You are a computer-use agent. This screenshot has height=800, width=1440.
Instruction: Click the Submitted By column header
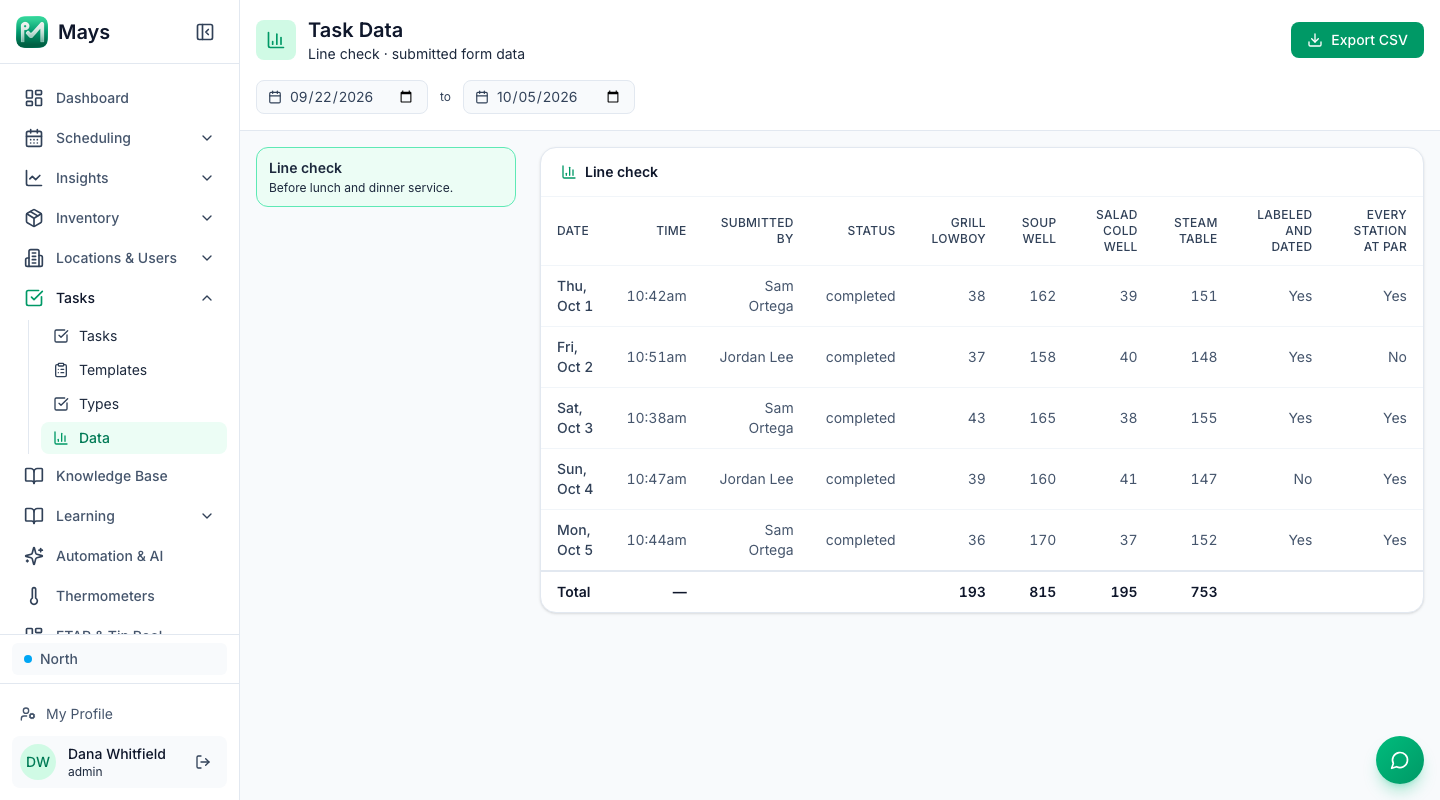(x=757, y=231)
